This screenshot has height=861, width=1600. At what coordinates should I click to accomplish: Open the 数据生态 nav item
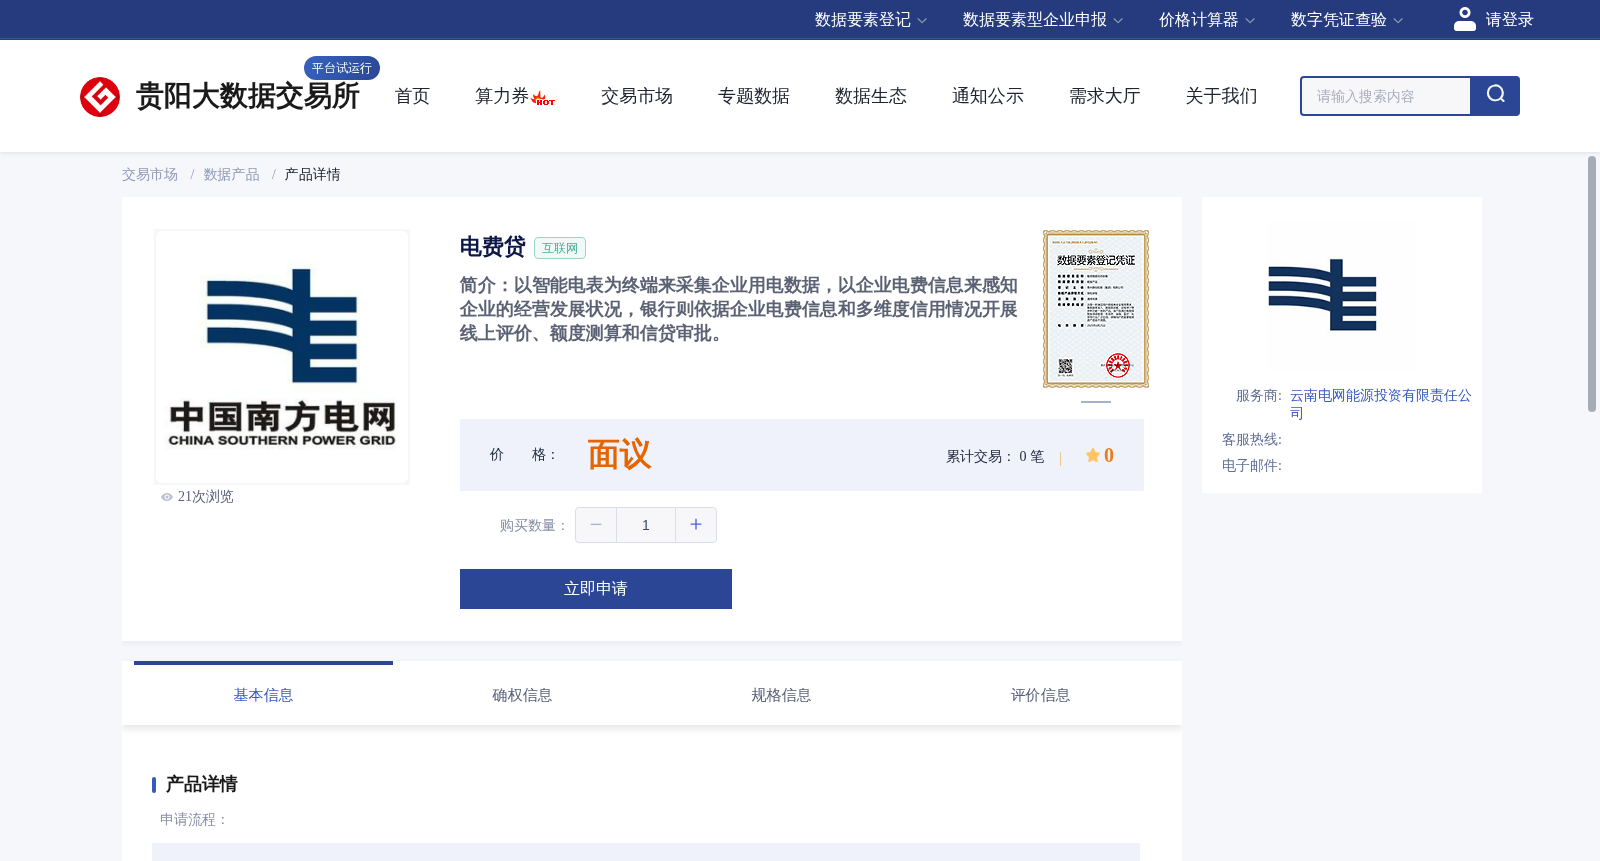pyautogui.click(x=871, y=96)
